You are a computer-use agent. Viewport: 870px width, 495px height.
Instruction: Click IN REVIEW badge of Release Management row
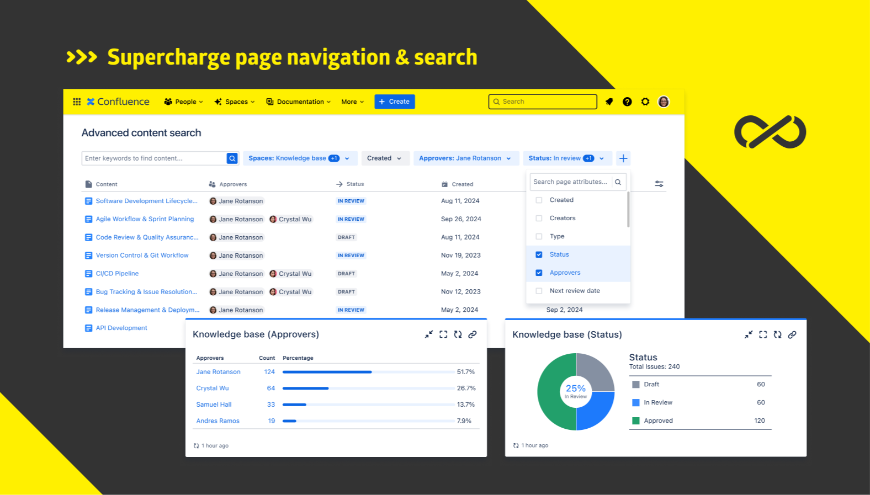pos(351,310)
